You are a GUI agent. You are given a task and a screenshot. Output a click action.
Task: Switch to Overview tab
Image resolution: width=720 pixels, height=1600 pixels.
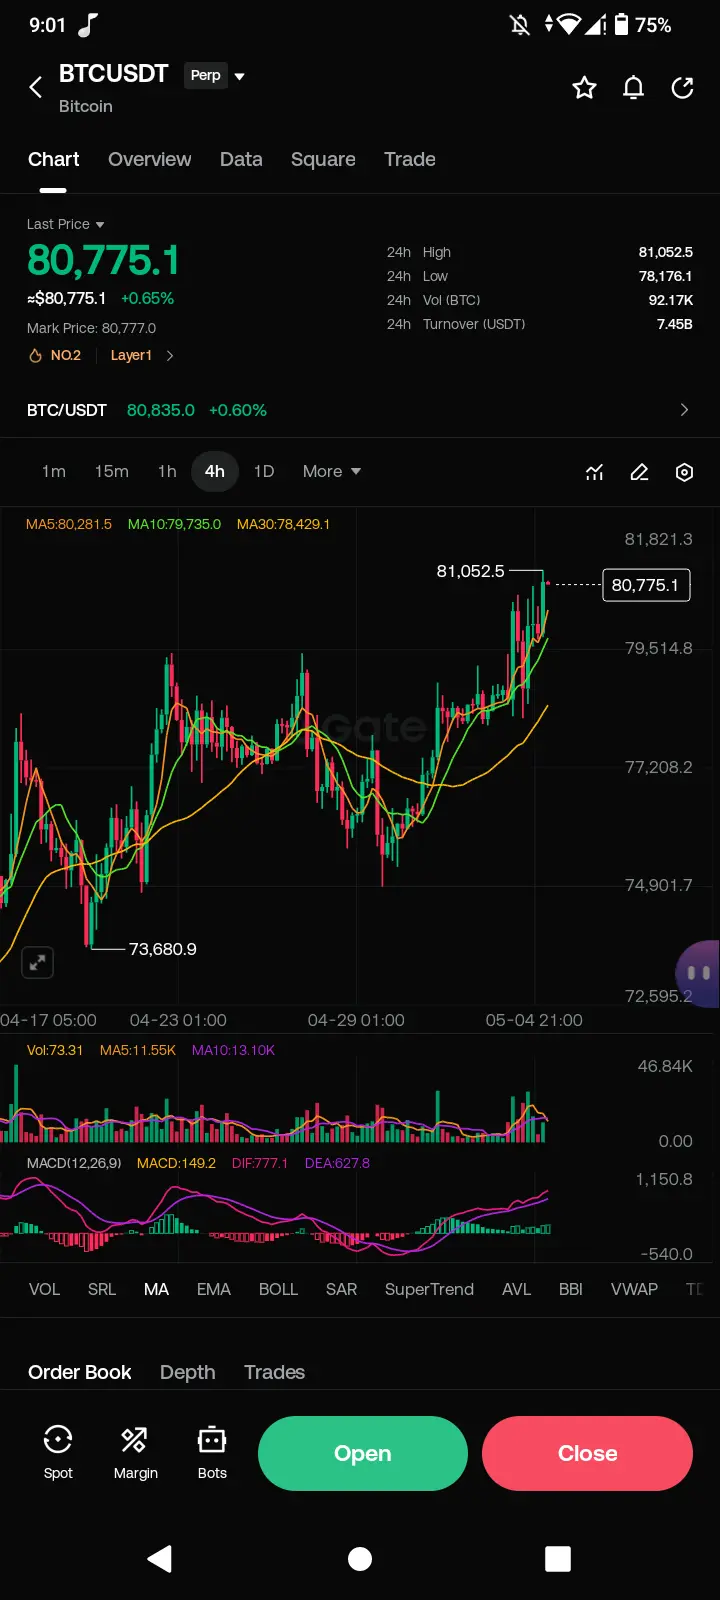click(150, 159)
